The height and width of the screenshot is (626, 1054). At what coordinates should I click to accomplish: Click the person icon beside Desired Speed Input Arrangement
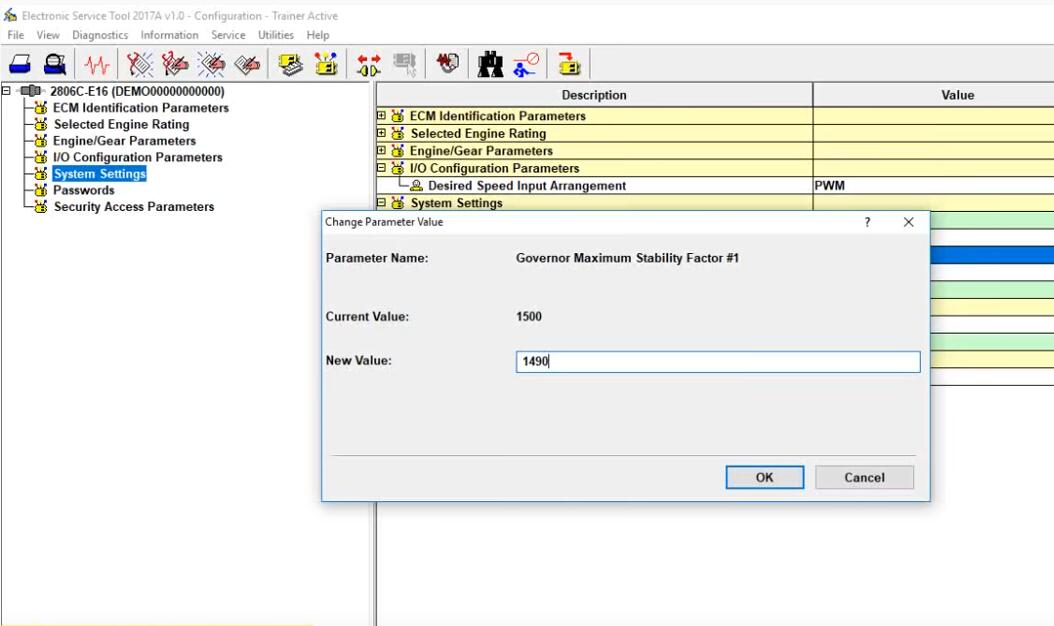[417, 186]
